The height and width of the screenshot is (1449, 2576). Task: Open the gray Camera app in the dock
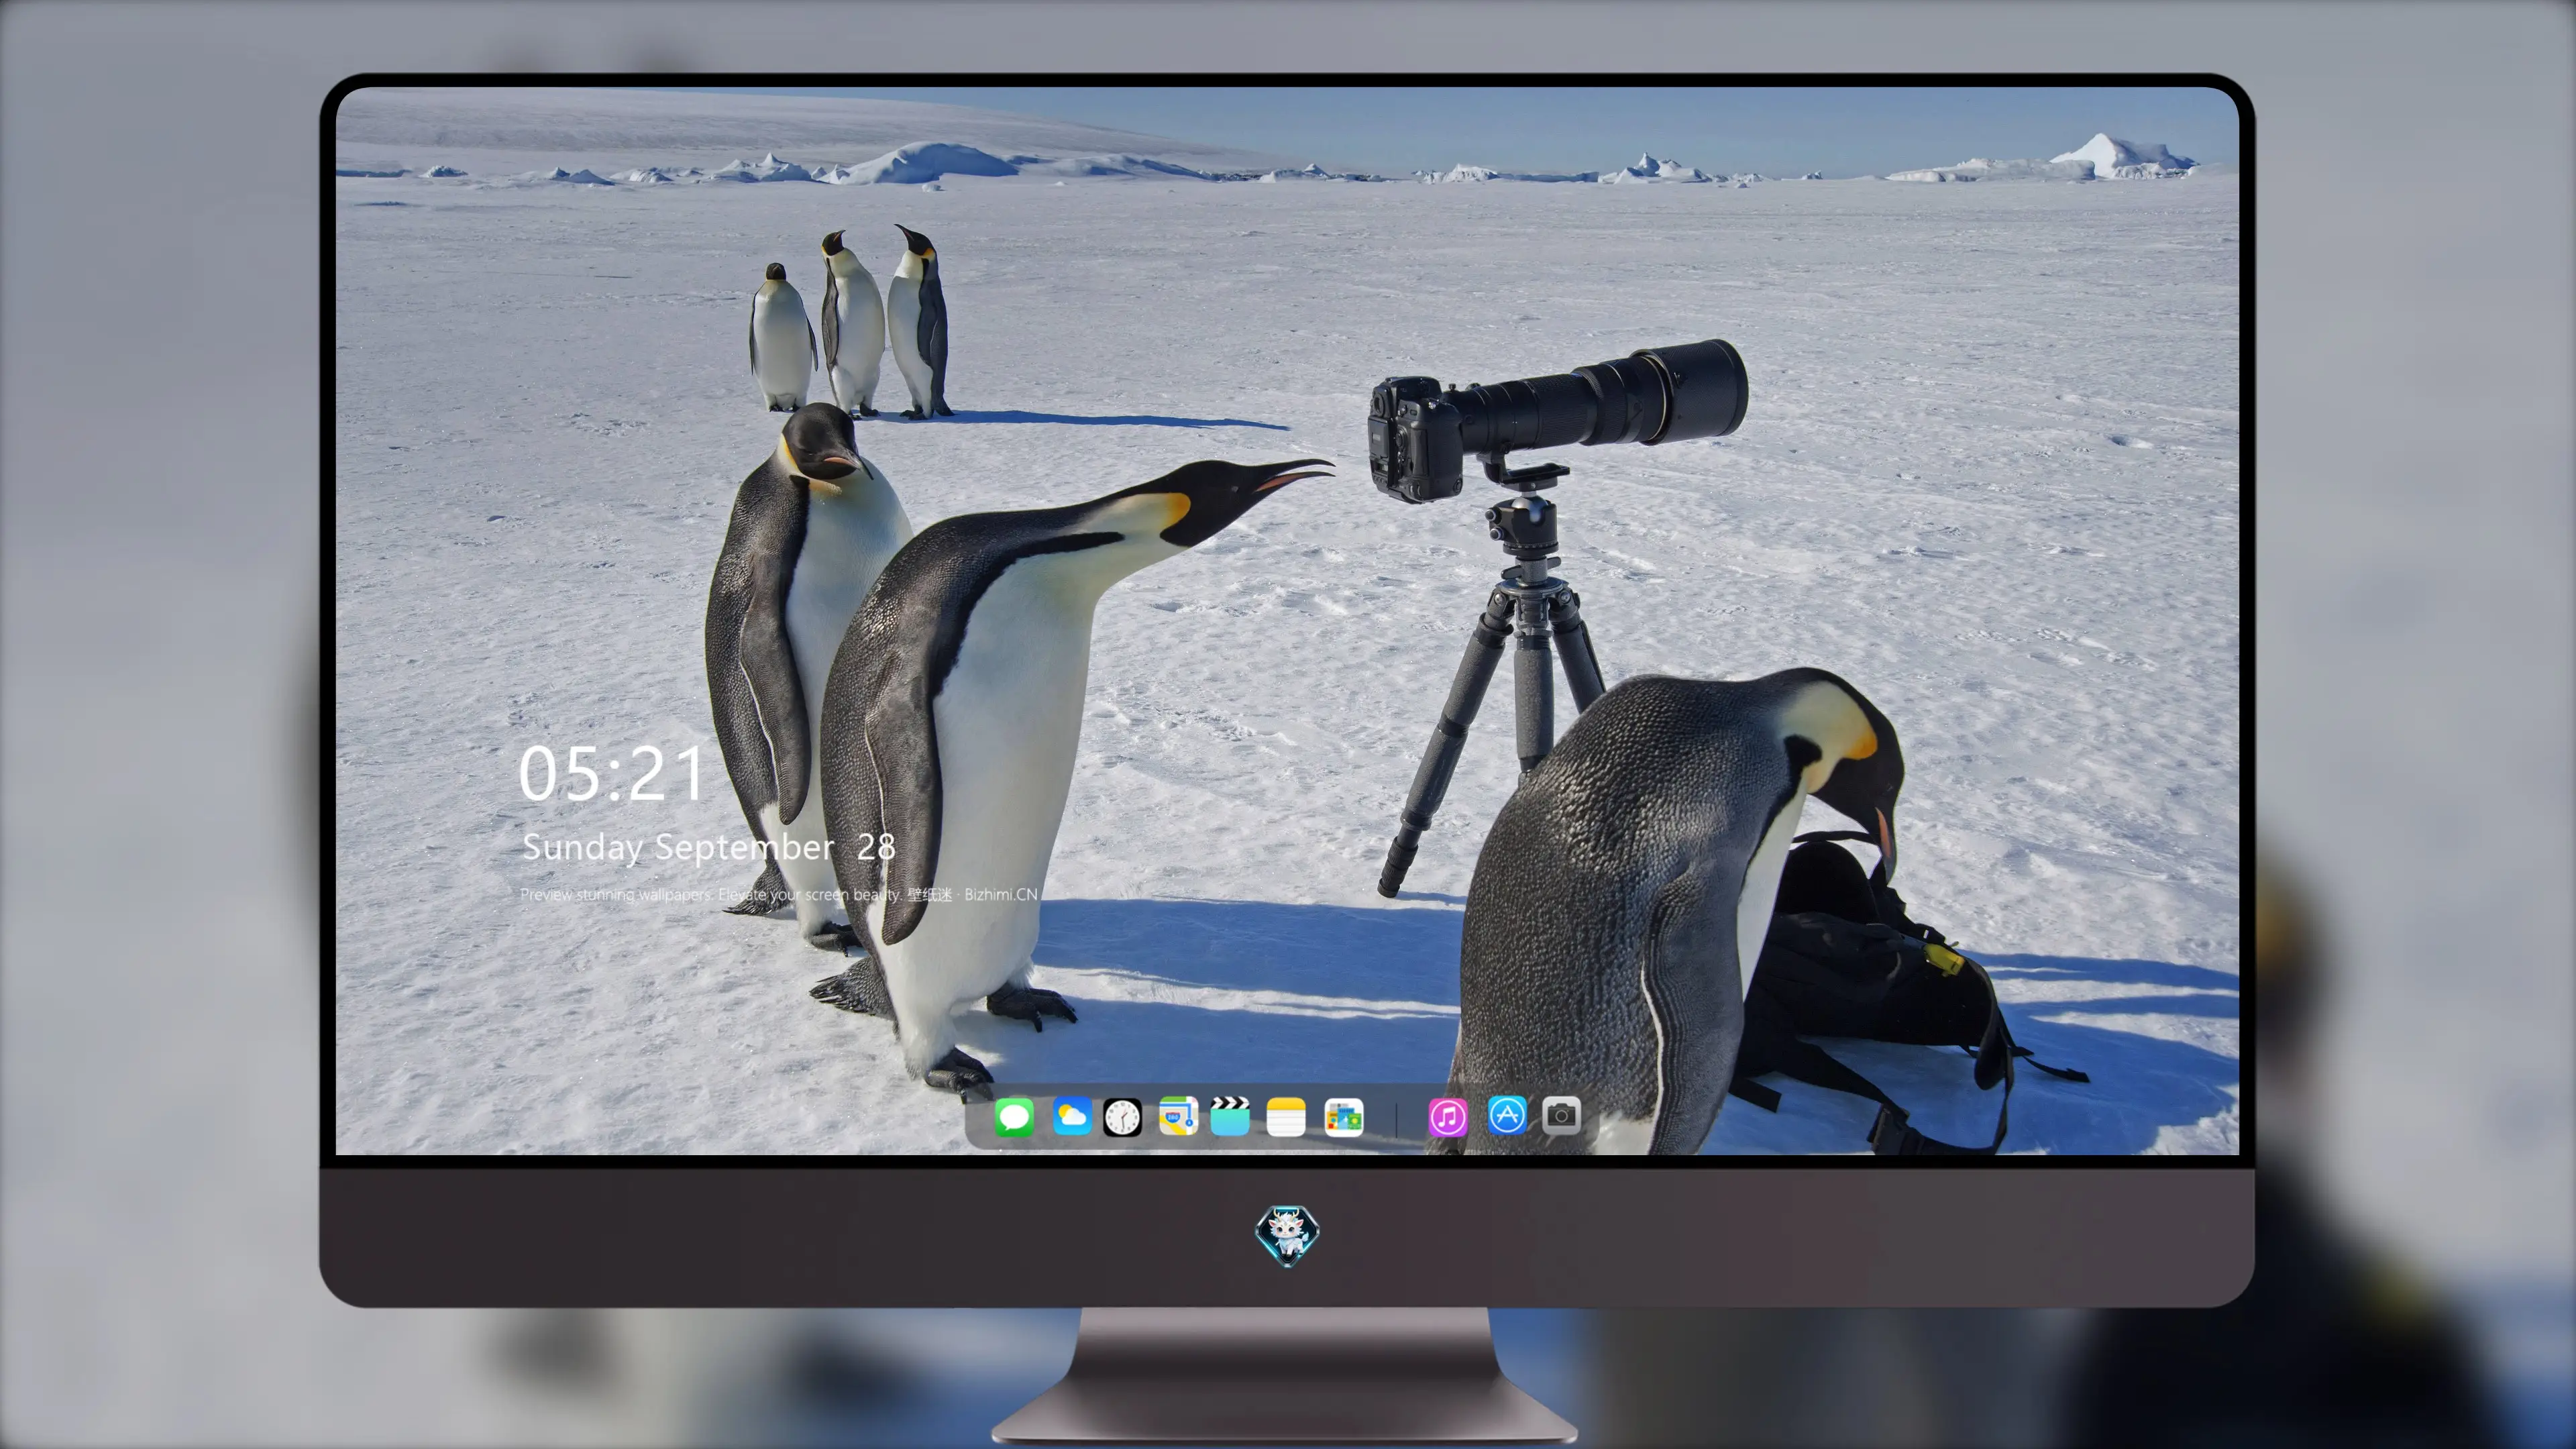click(x=1561, y=1115)
